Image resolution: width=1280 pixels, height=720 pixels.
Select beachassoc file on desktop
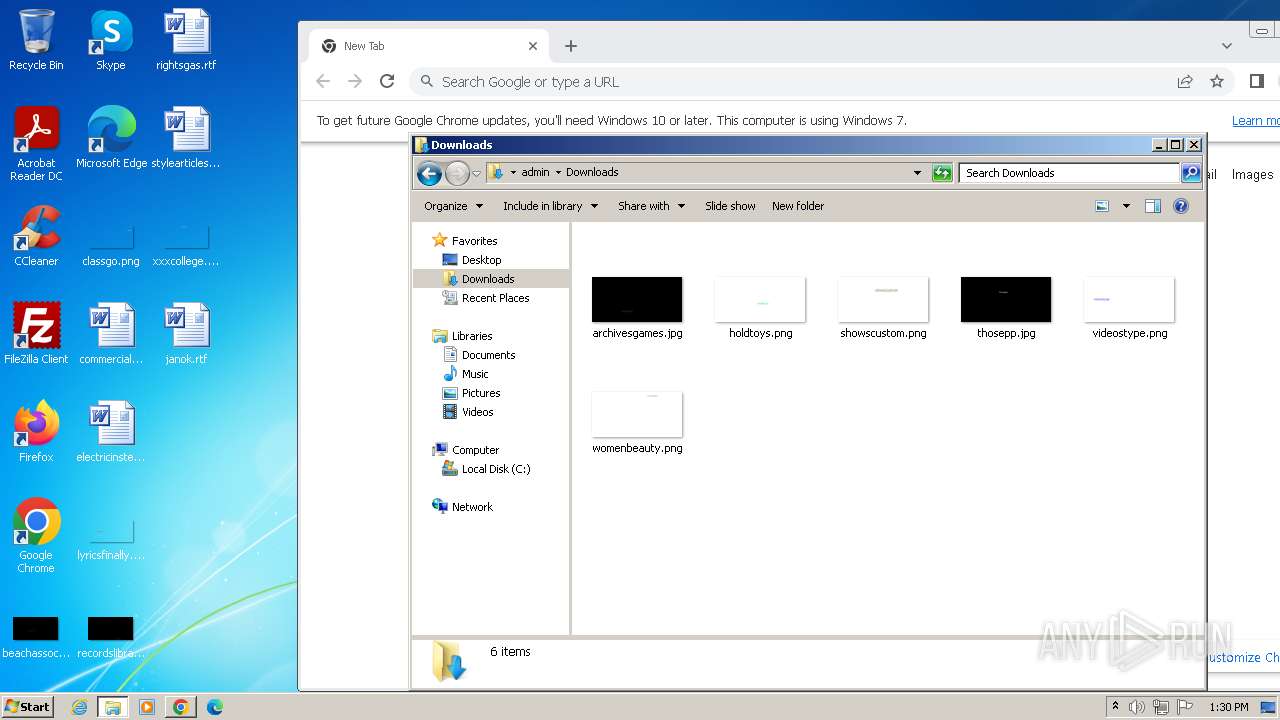point(36,638)
